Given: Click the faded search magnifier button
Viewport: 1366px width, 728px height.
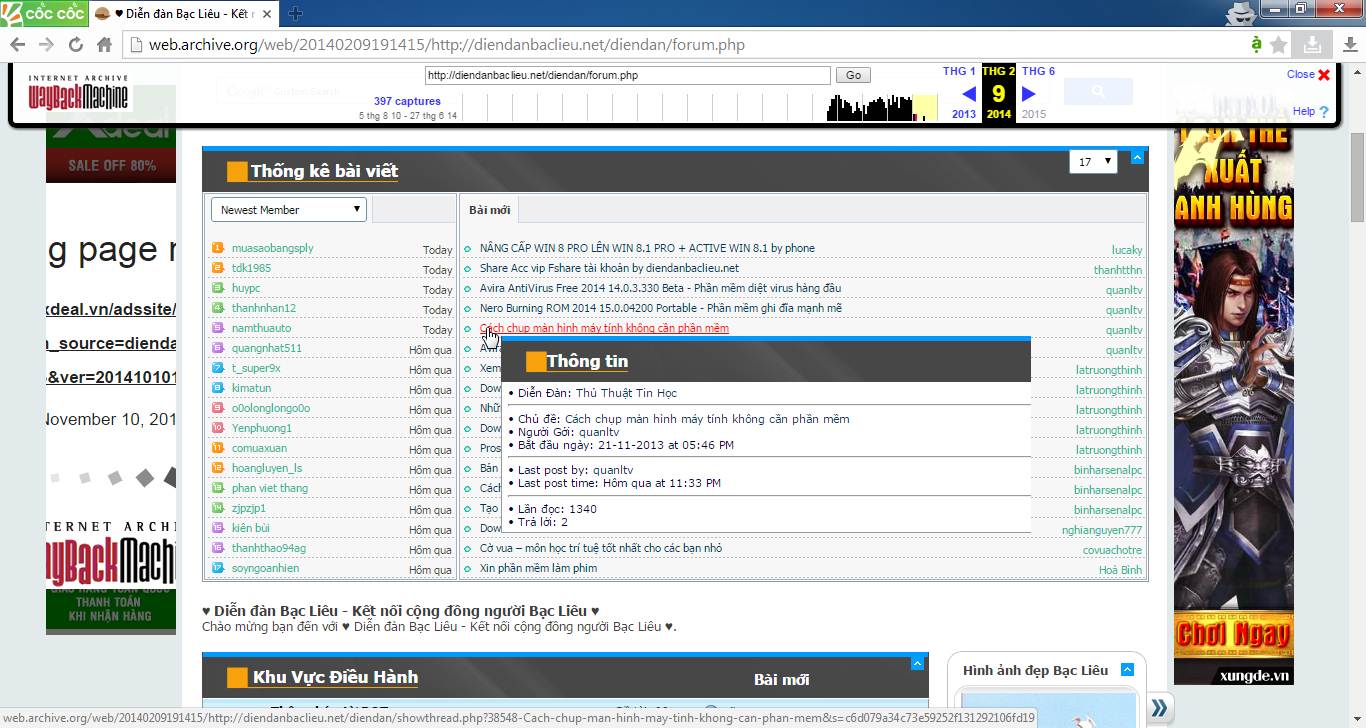Looking at the screenshot, I should (x=1098, y=92).
